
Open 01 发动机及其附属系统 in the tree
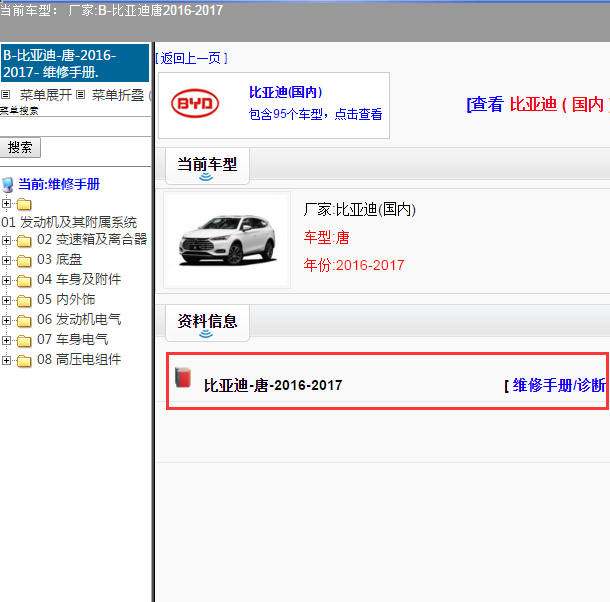point(69,222)
